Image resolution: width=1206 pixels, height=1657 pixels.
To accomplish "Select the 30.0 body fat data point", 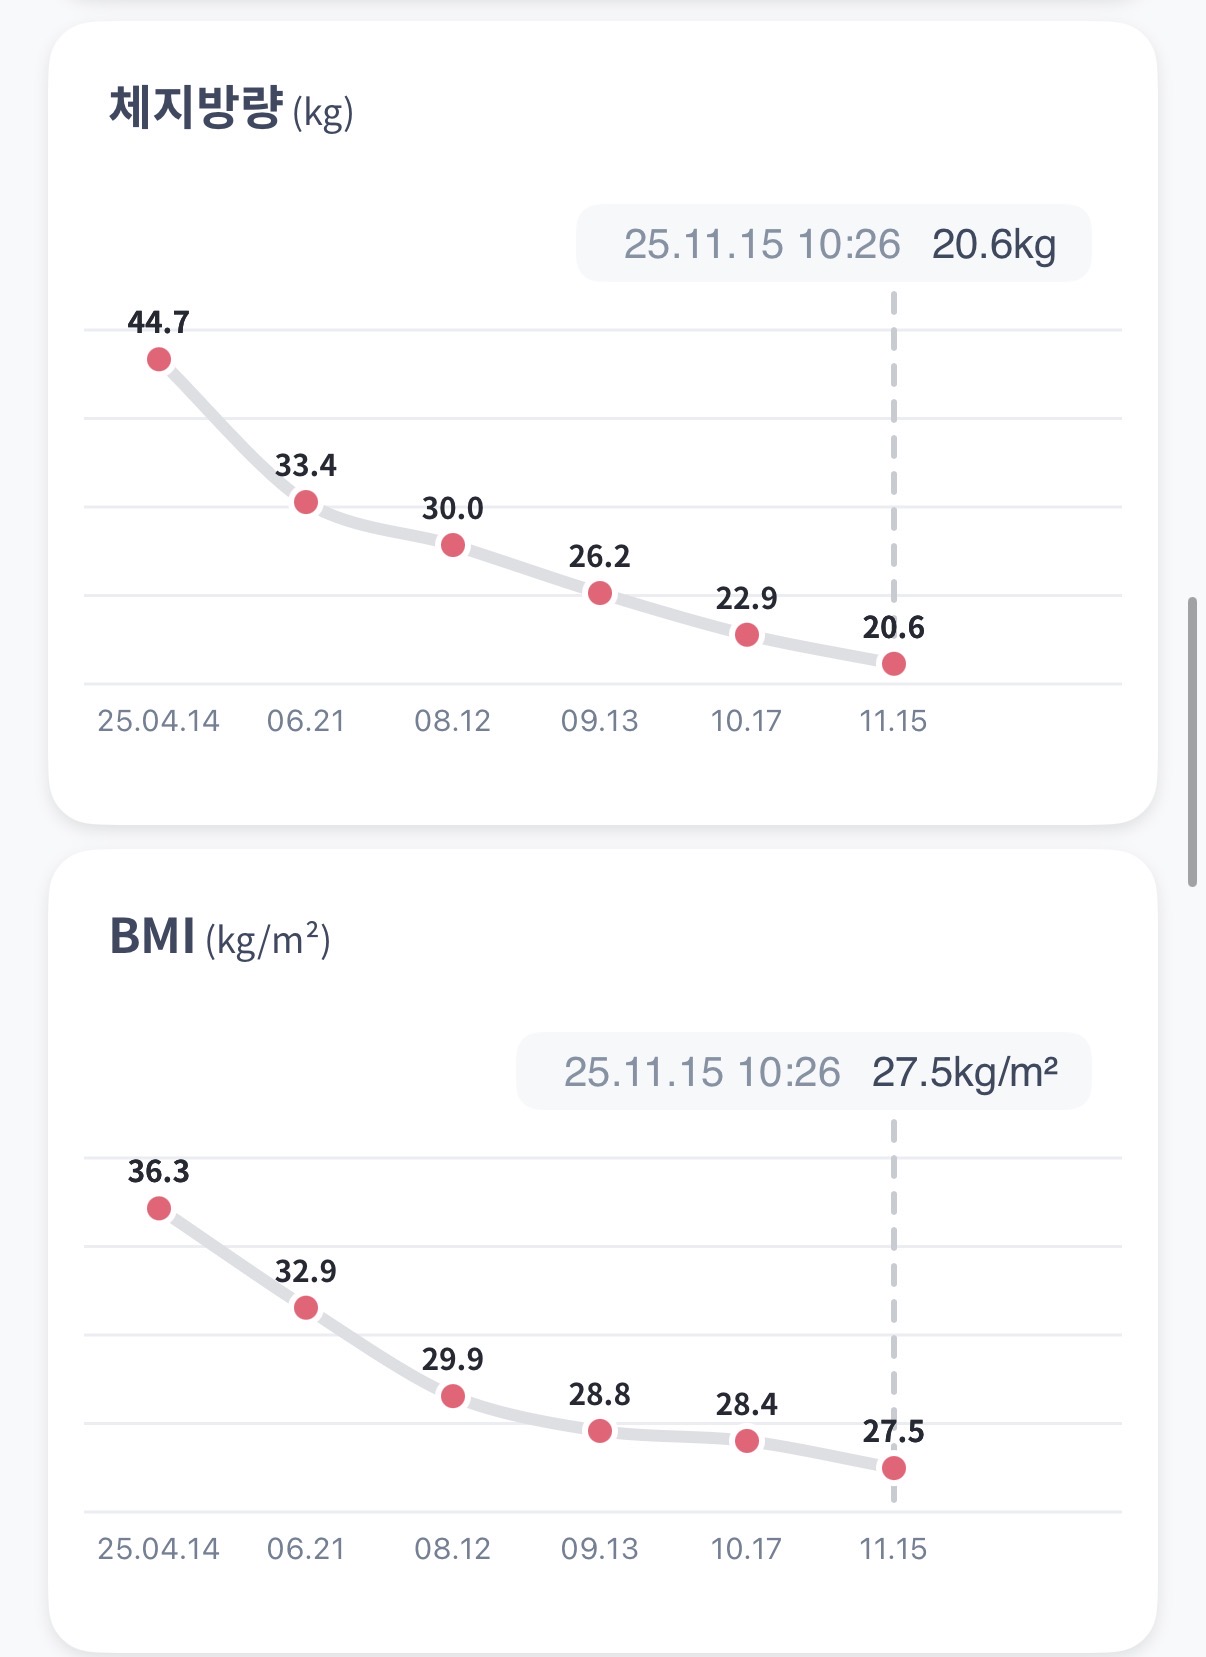I will (x=453, y=545).
